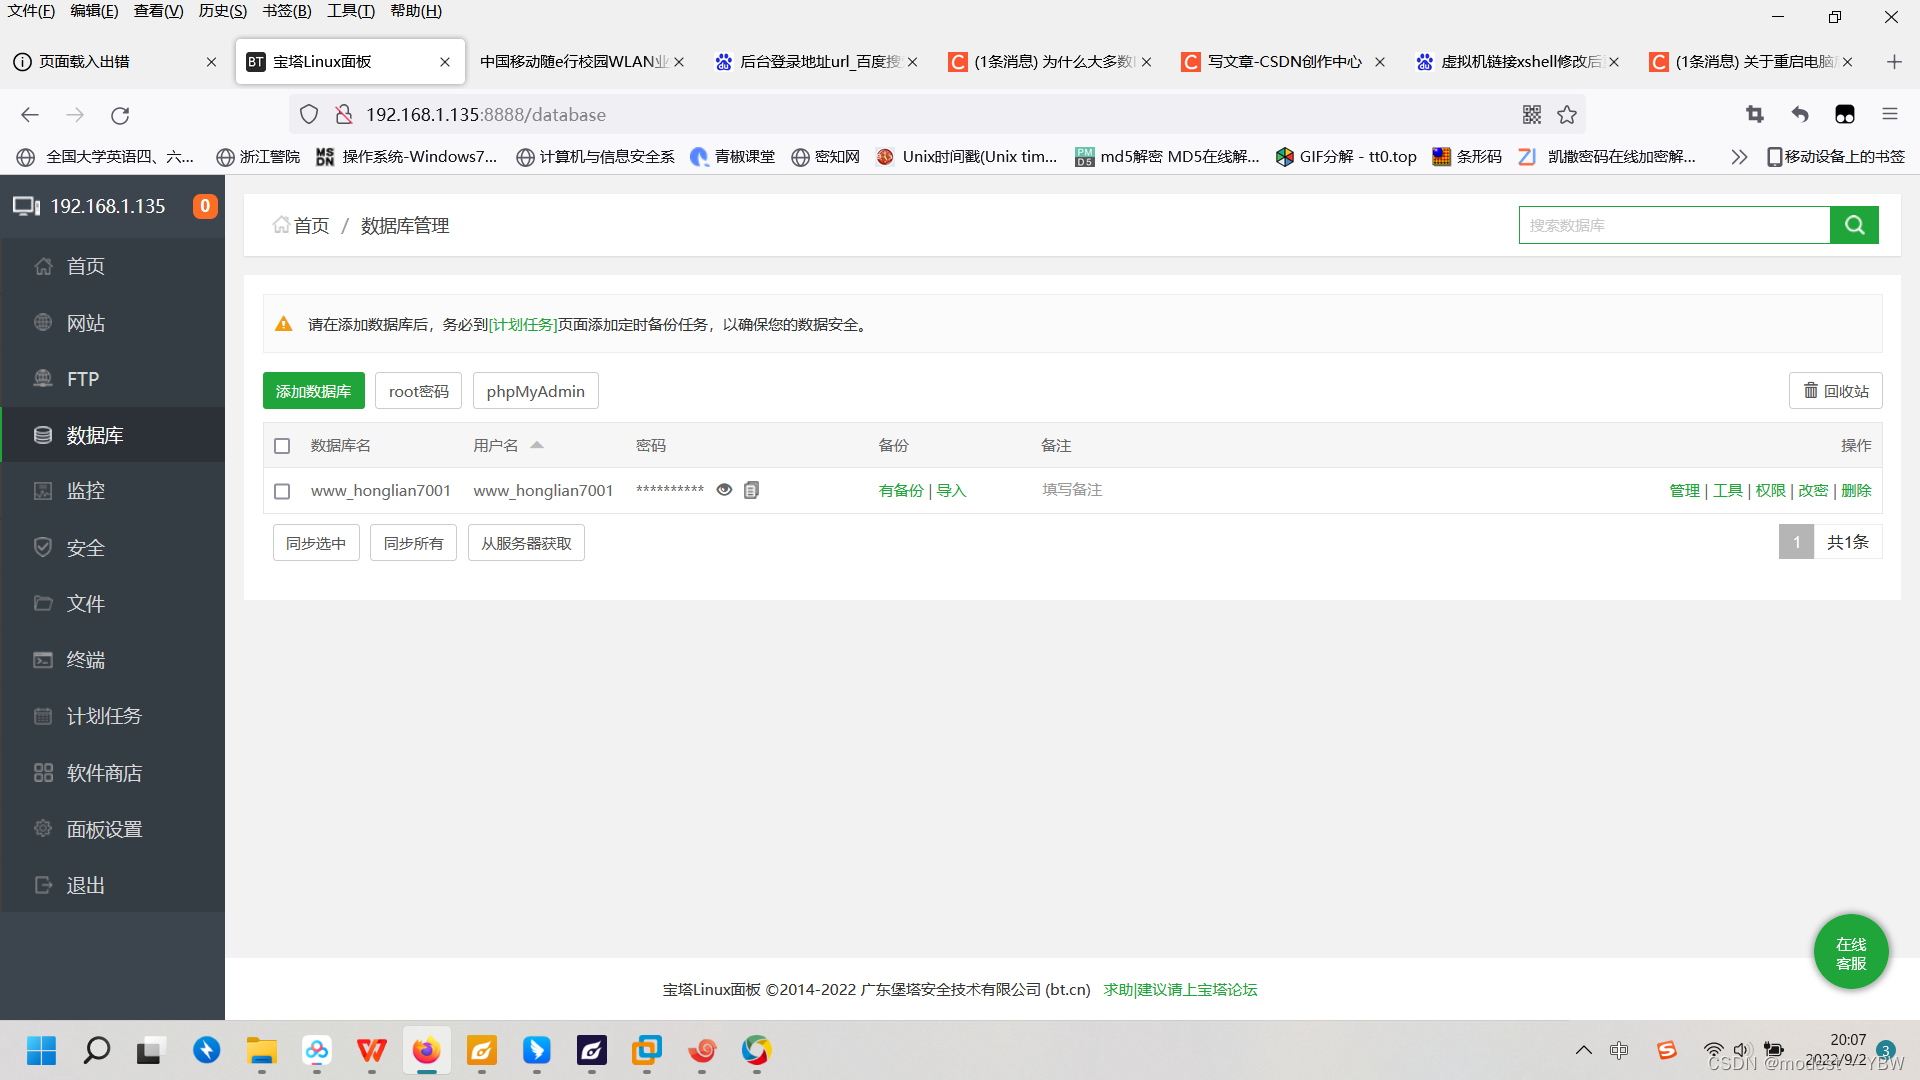This screenshot has width=1920, height=1080.
Task: Open the 计划任务 link in warning
Action: (523, 325)
